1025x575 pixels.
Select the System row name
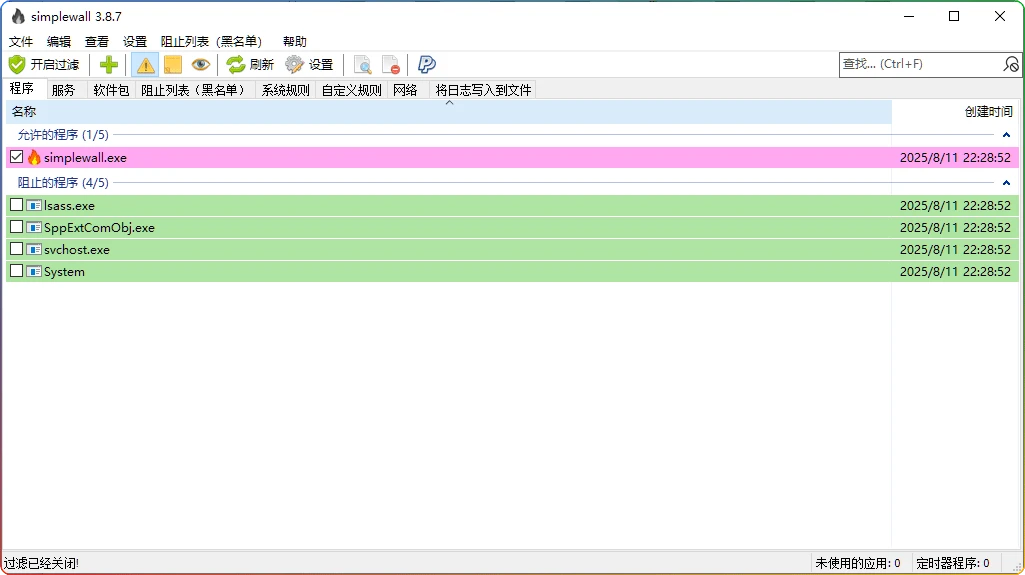coord(64,272)
